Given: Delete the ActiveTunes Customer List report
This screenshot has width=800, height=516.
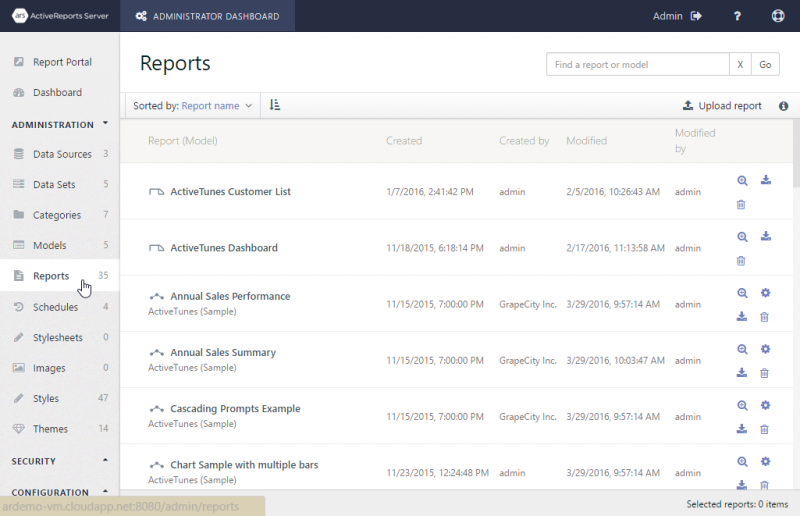Looking at the screenshot, I should point(741,205).
